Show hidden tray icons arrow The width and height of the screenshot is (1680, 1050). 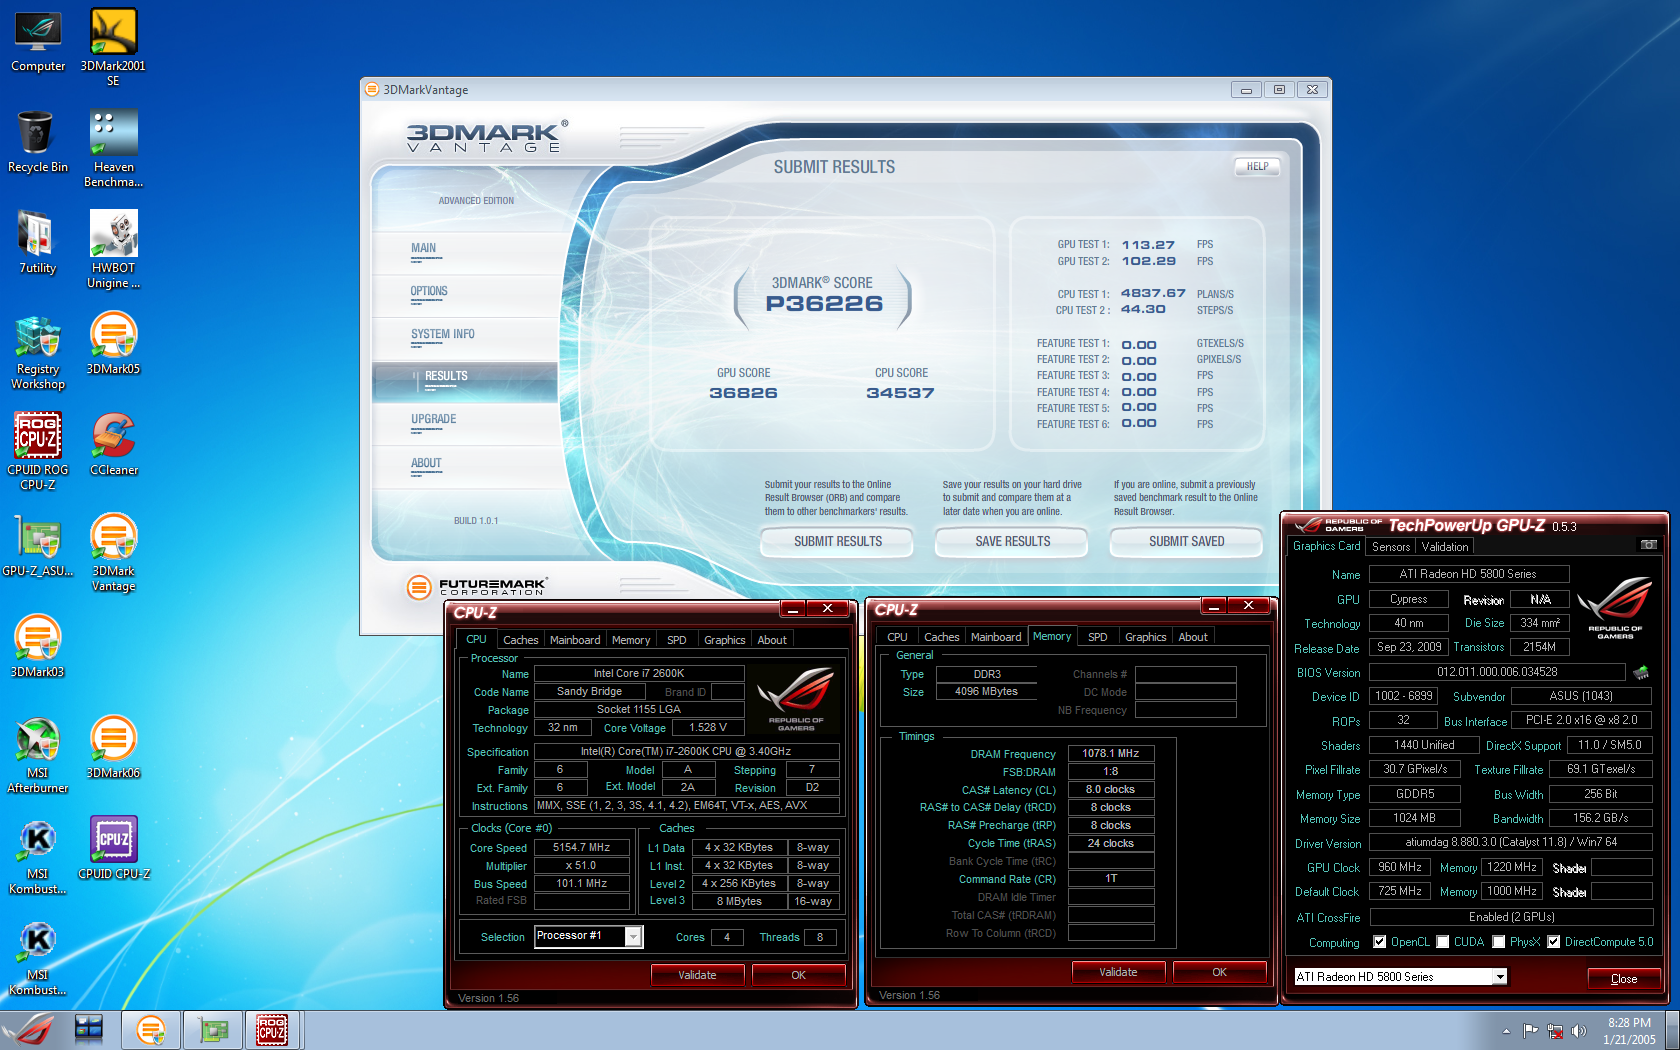pyautogui.click(x=1506, y=1031)
